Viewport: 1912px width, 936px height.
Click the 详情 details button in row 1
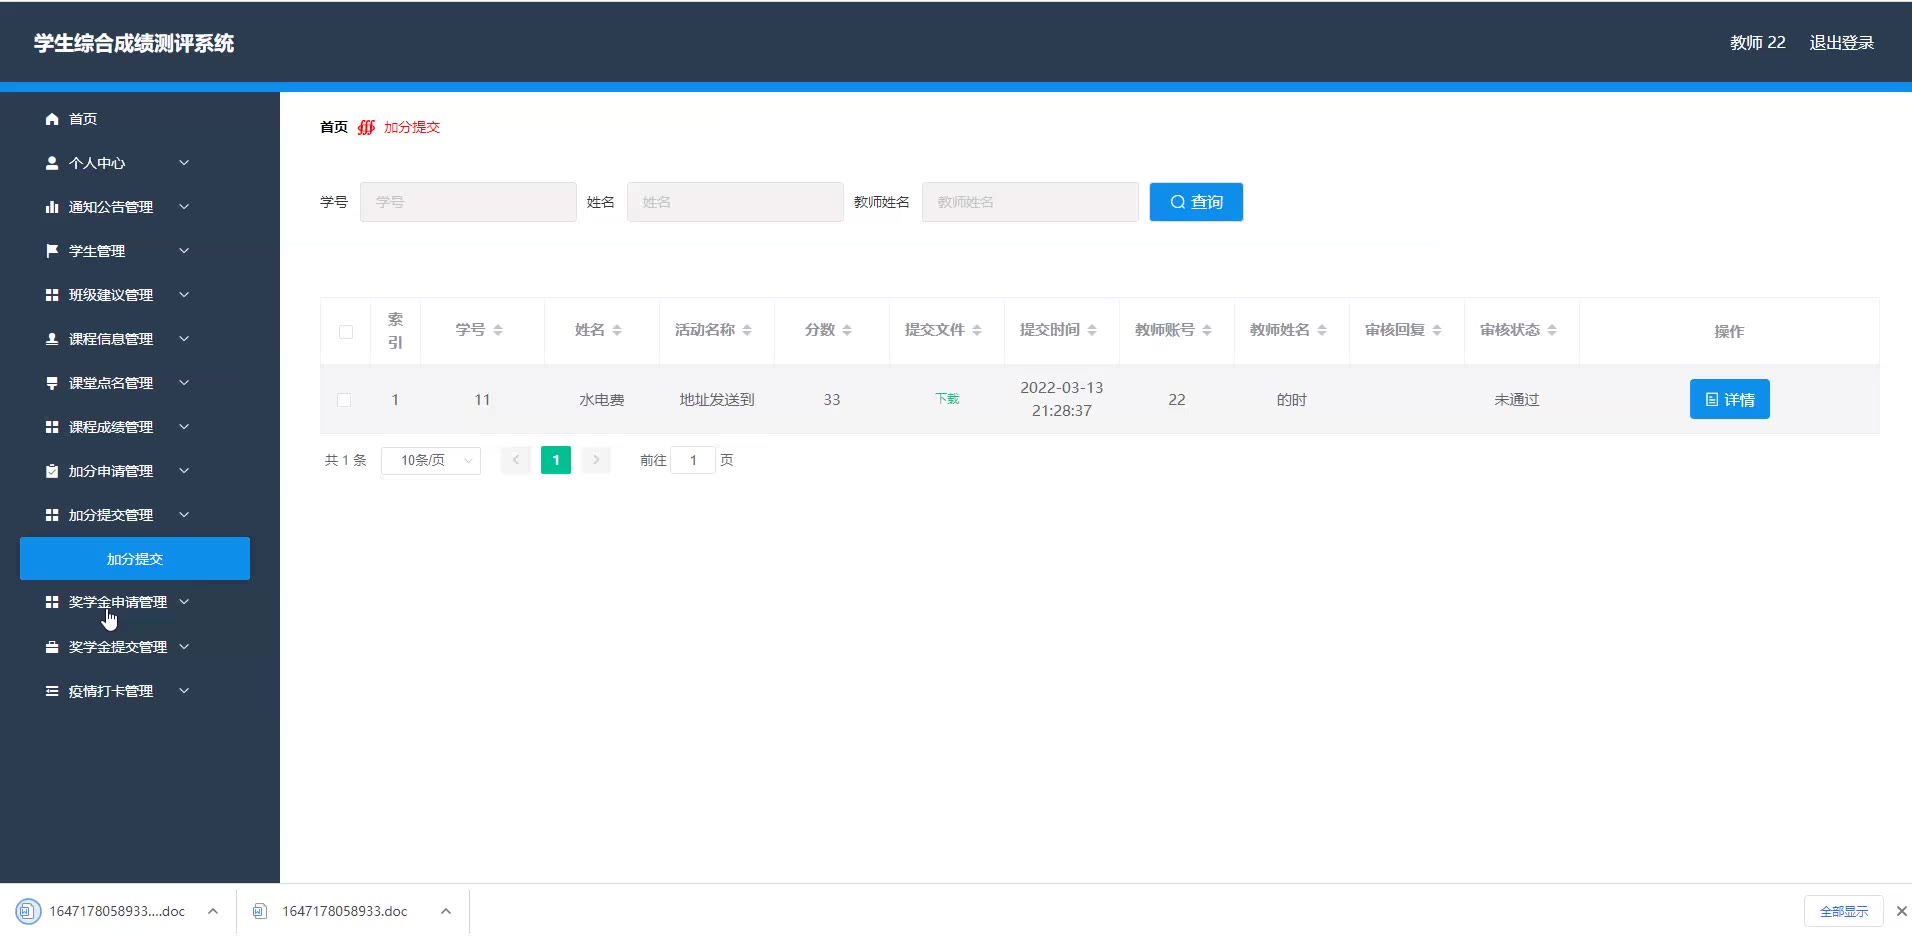point(1729,399)
